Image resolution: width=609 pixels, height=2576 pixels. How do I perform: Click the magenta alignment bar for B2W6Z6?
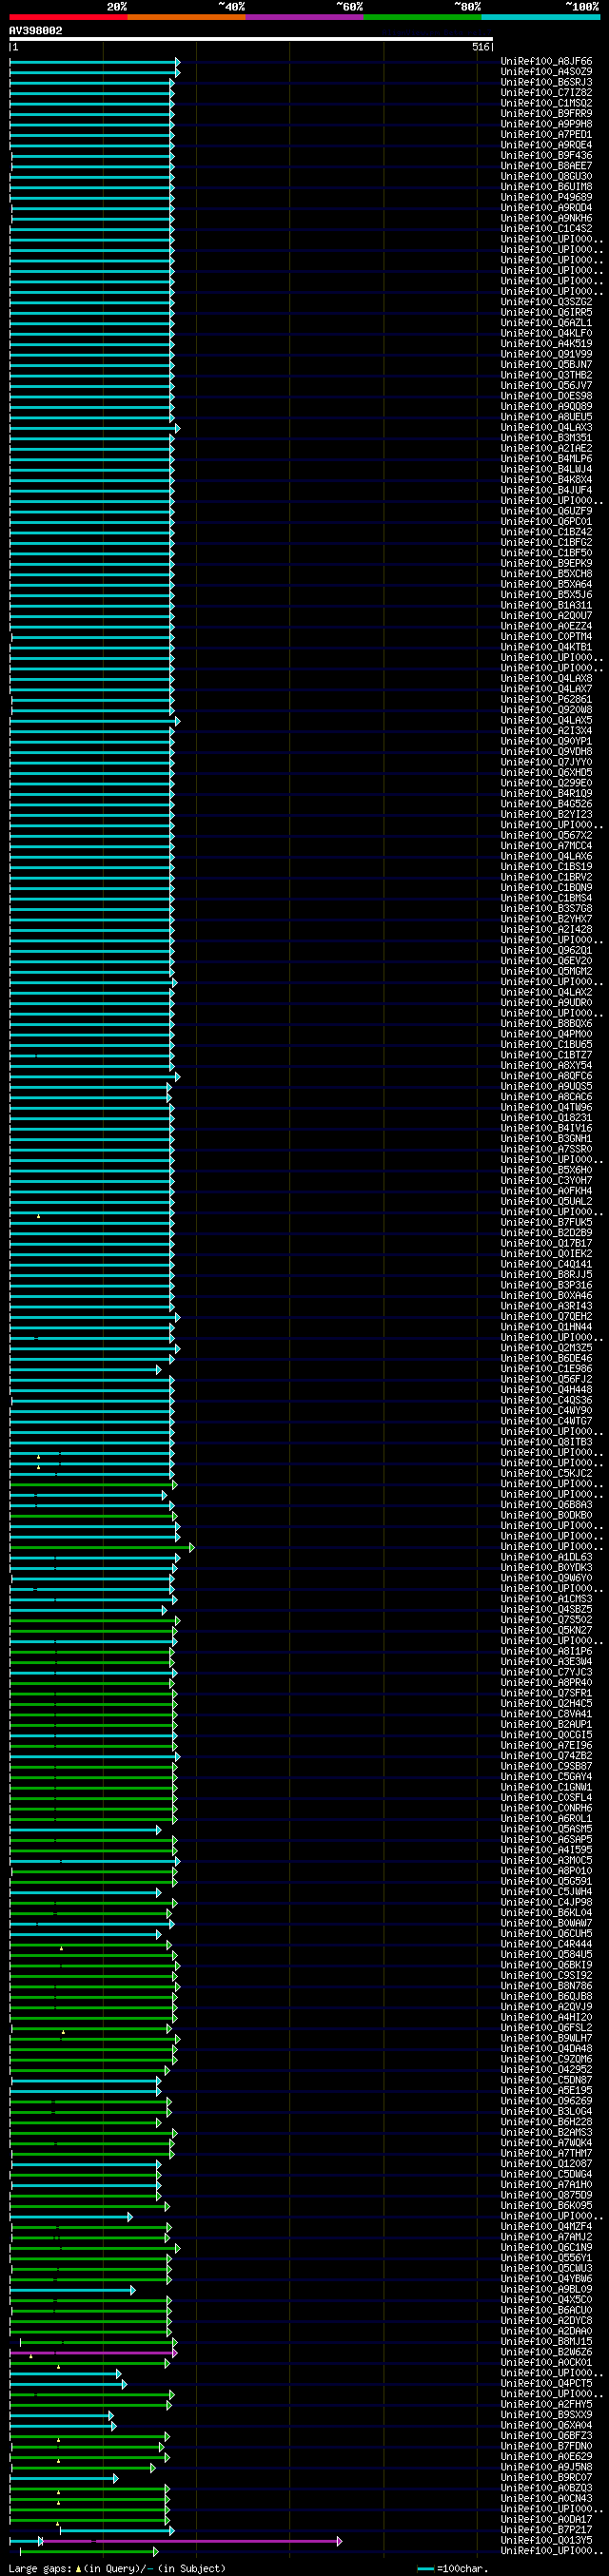[x=93, y=2352]
